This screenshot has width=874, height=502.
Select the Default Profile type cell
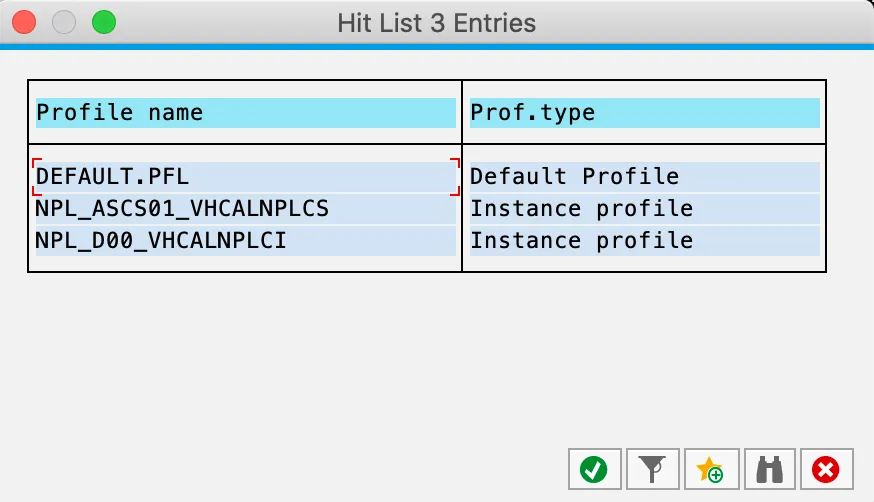[644, 177]
